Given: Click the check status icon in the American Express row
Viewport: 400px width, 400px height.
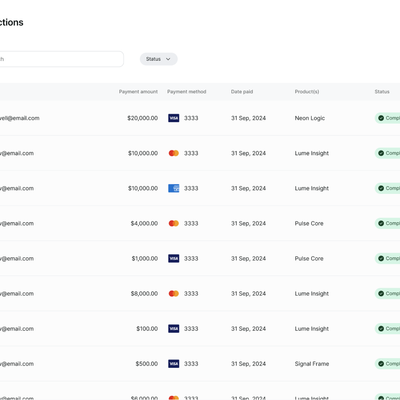Looking at the screenshot, I should [381, 188].
